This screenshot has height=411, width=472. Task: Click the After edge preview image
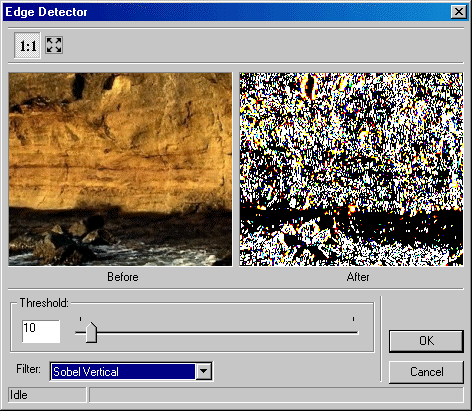[x=351, y=169]
